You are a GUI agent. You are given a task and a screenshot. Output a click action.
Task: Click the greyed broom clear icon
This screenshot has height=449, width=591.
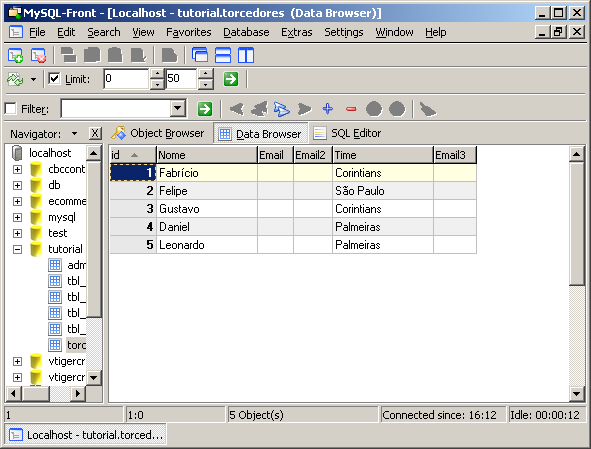(428, 109)
